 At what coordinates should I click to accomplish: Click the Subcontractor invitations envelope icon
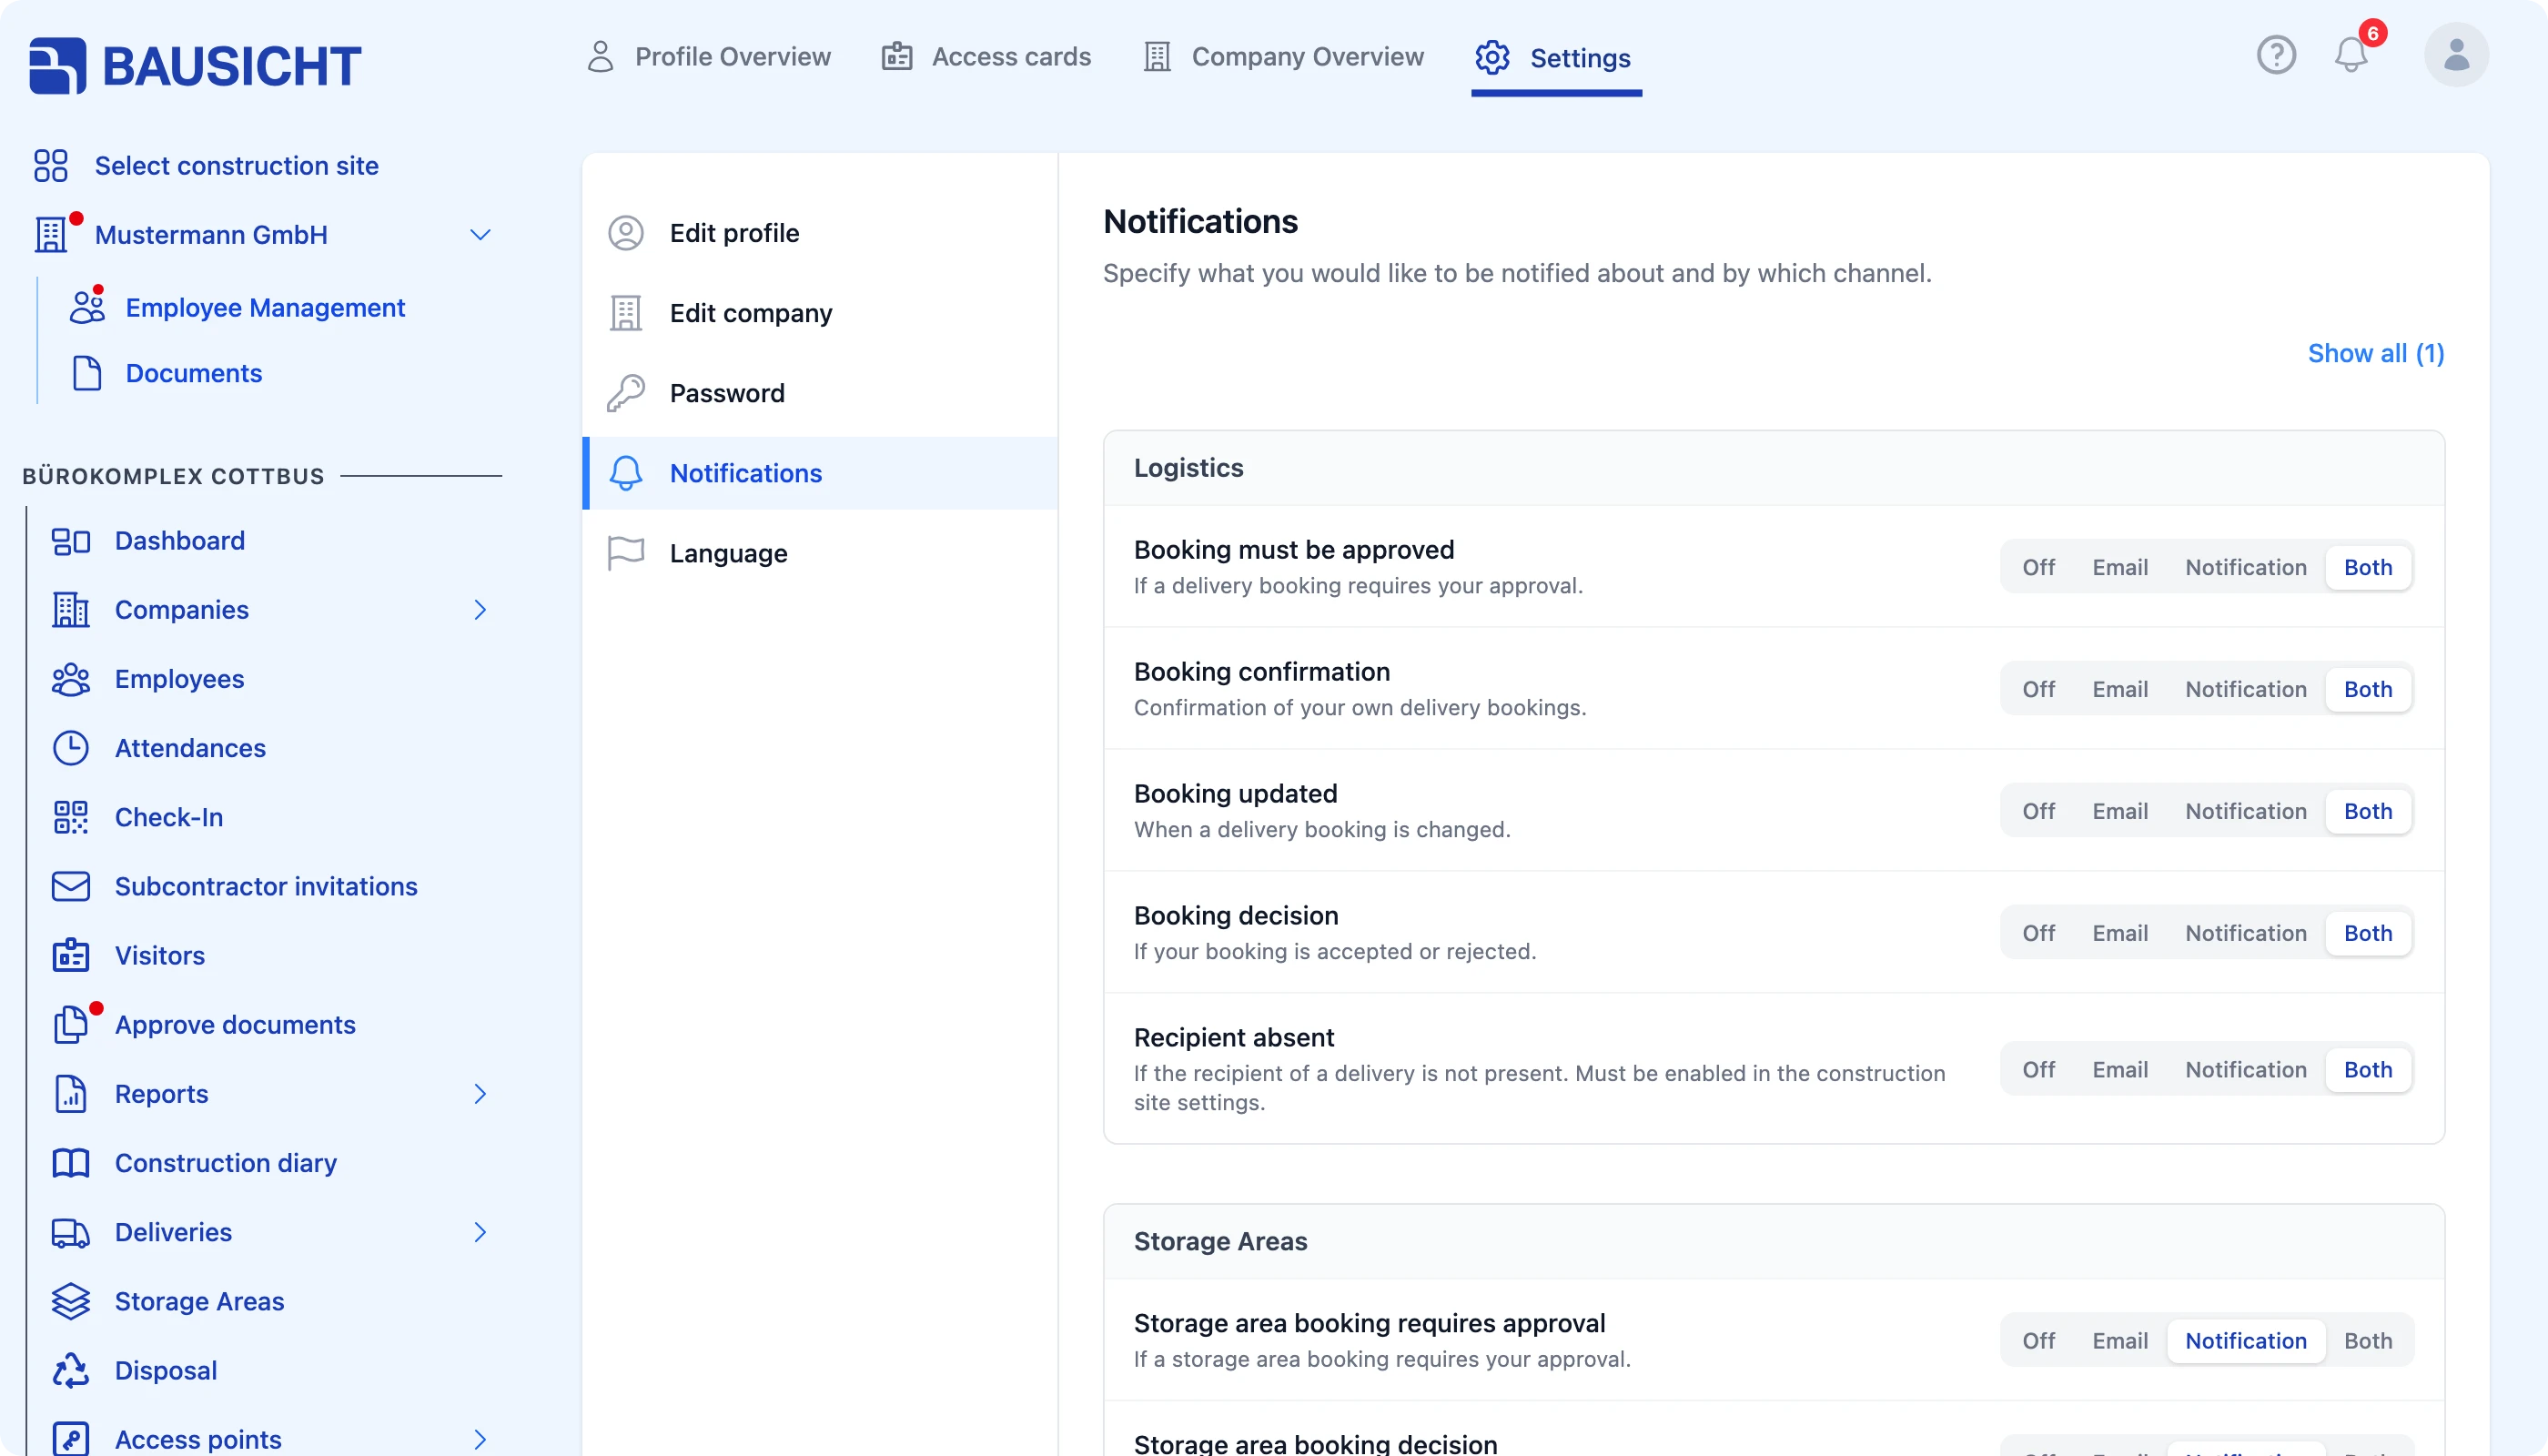71,886
